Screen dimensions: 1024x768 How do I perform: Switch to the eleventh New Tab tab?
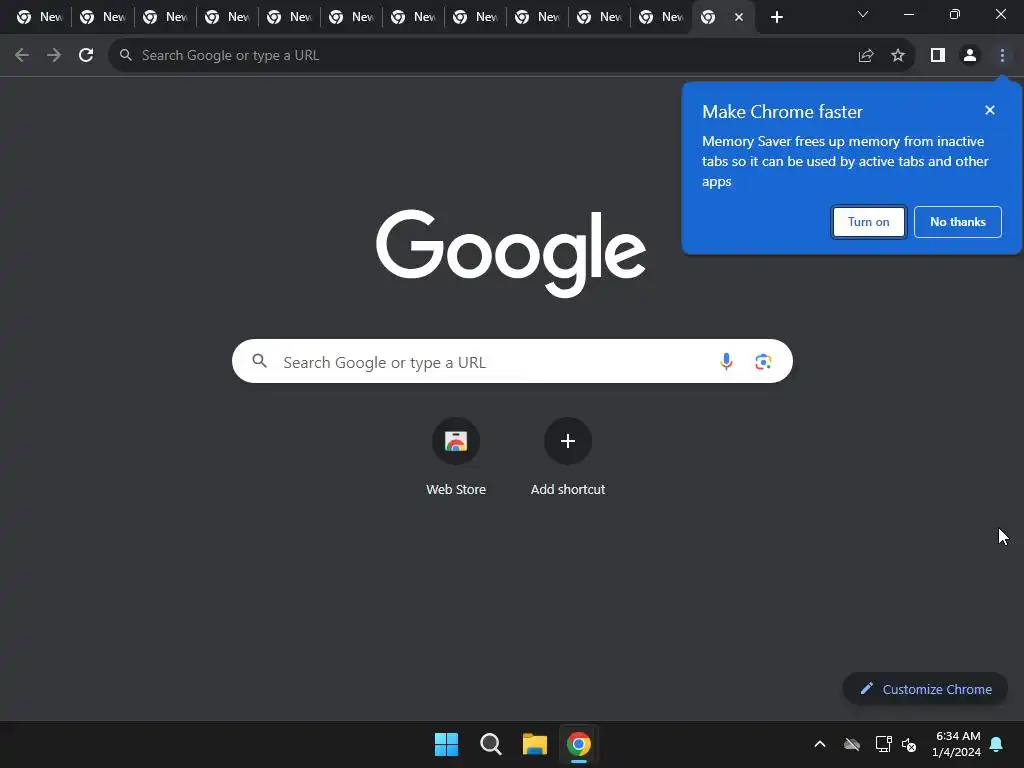tap(661, 17)
